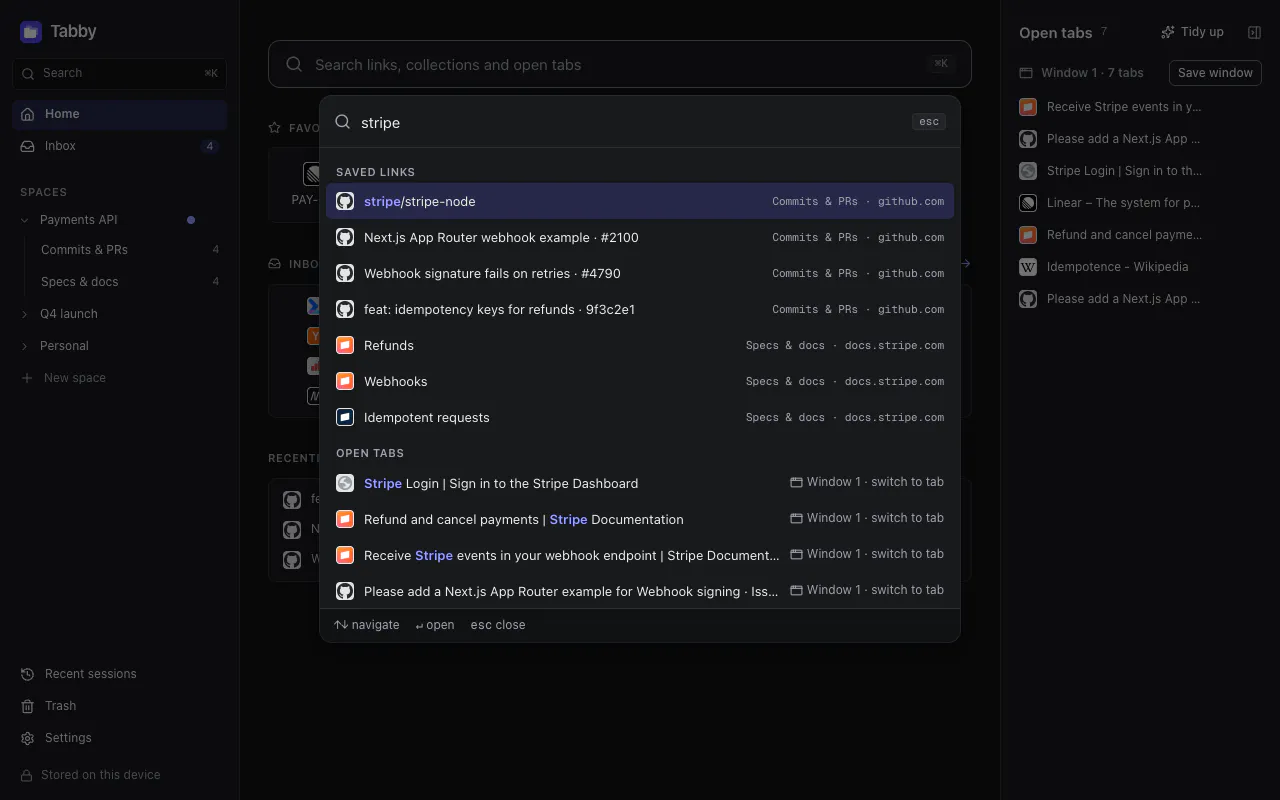1280x800 pixels.
Task: Click the Inbox tray icon in sidebar
Action: click(27, 146)
